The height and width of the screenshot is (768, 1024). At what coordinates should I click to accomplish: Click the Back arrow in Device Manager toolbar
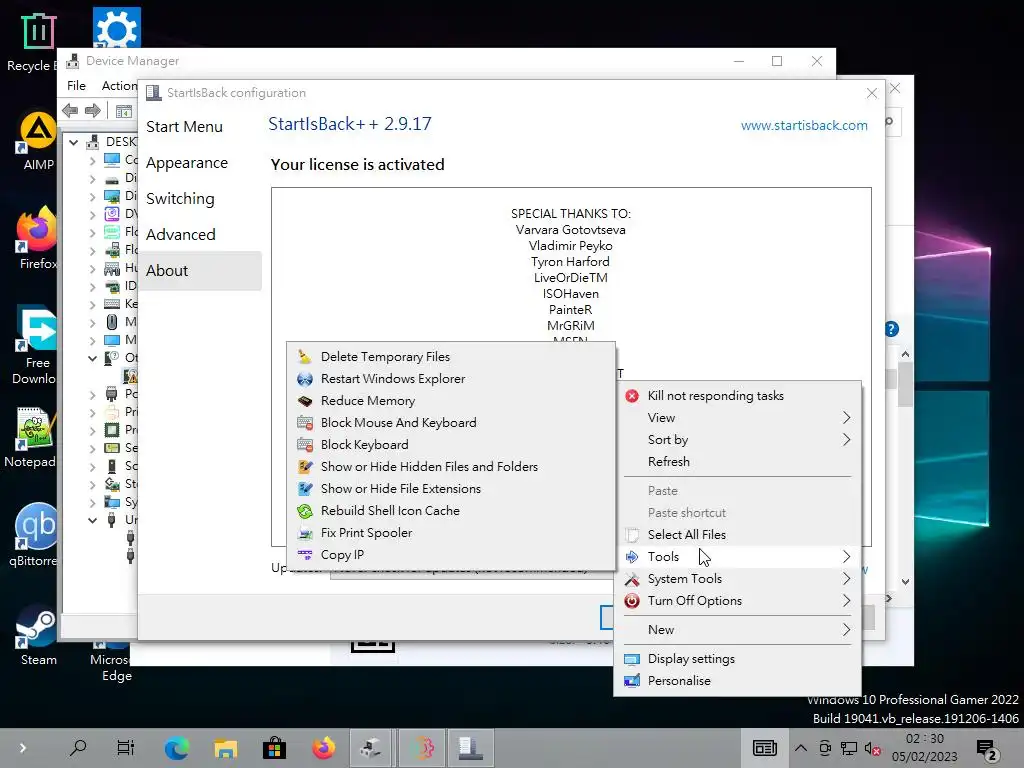point(70,110)
